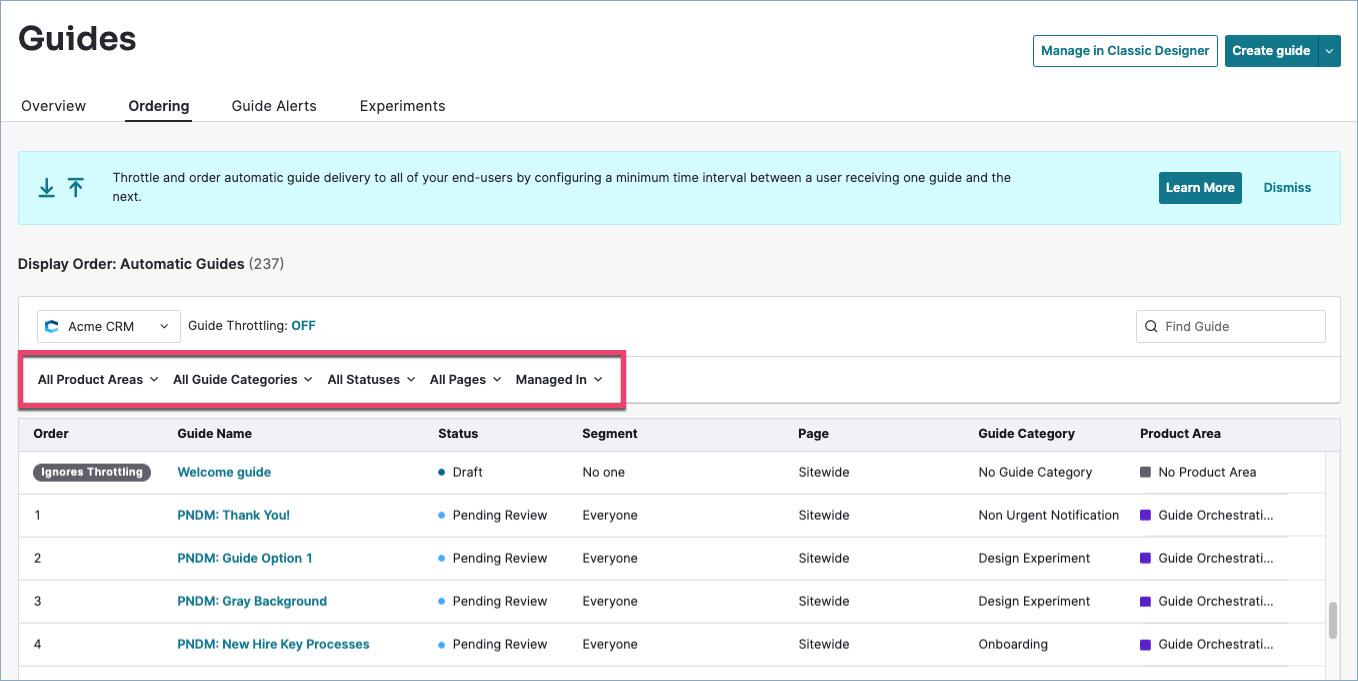1358x681 pixels.
Task: Dismiss the throttling info banner
Action: (1287, 188)
